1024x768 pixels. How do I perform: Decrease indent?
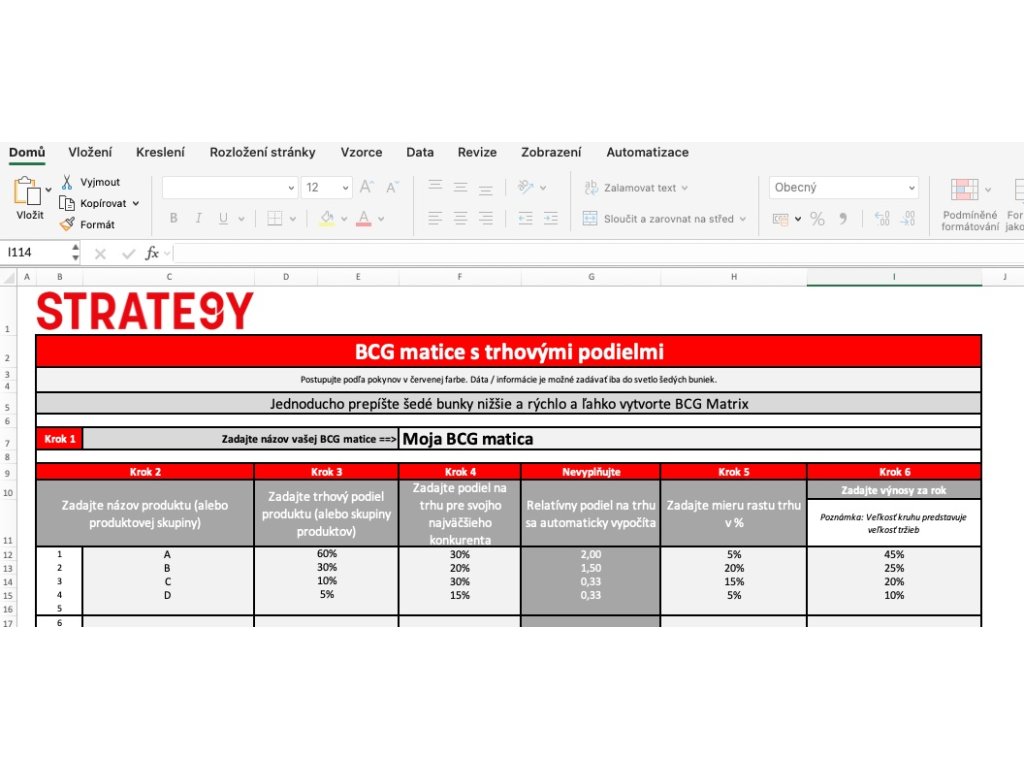tap(526, 218)
